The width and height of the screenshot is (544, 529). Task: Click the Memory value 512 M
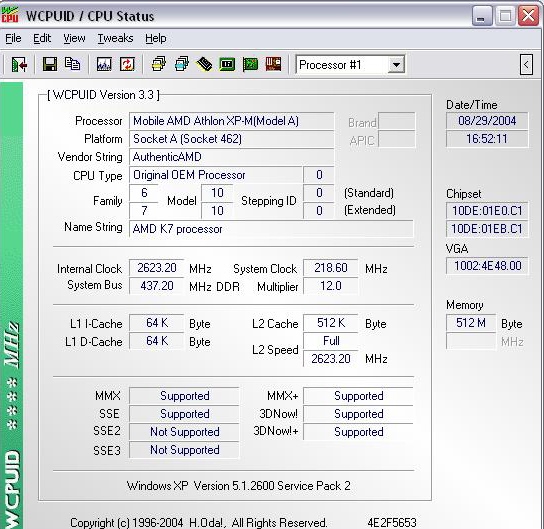(471, 323)
